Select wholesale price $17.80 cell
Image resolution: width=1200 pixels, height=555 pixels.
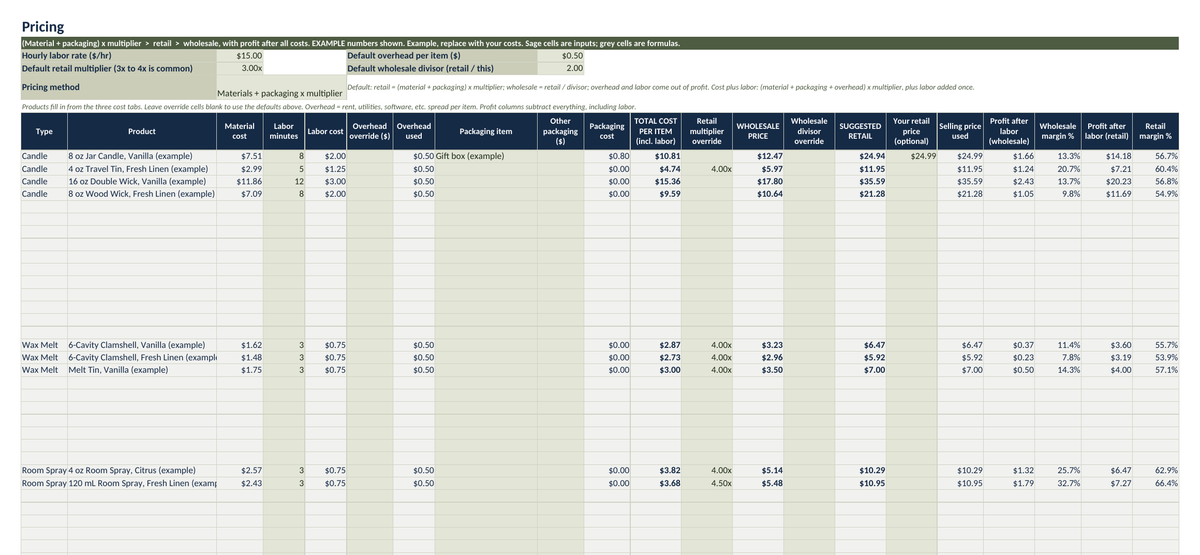758,182
